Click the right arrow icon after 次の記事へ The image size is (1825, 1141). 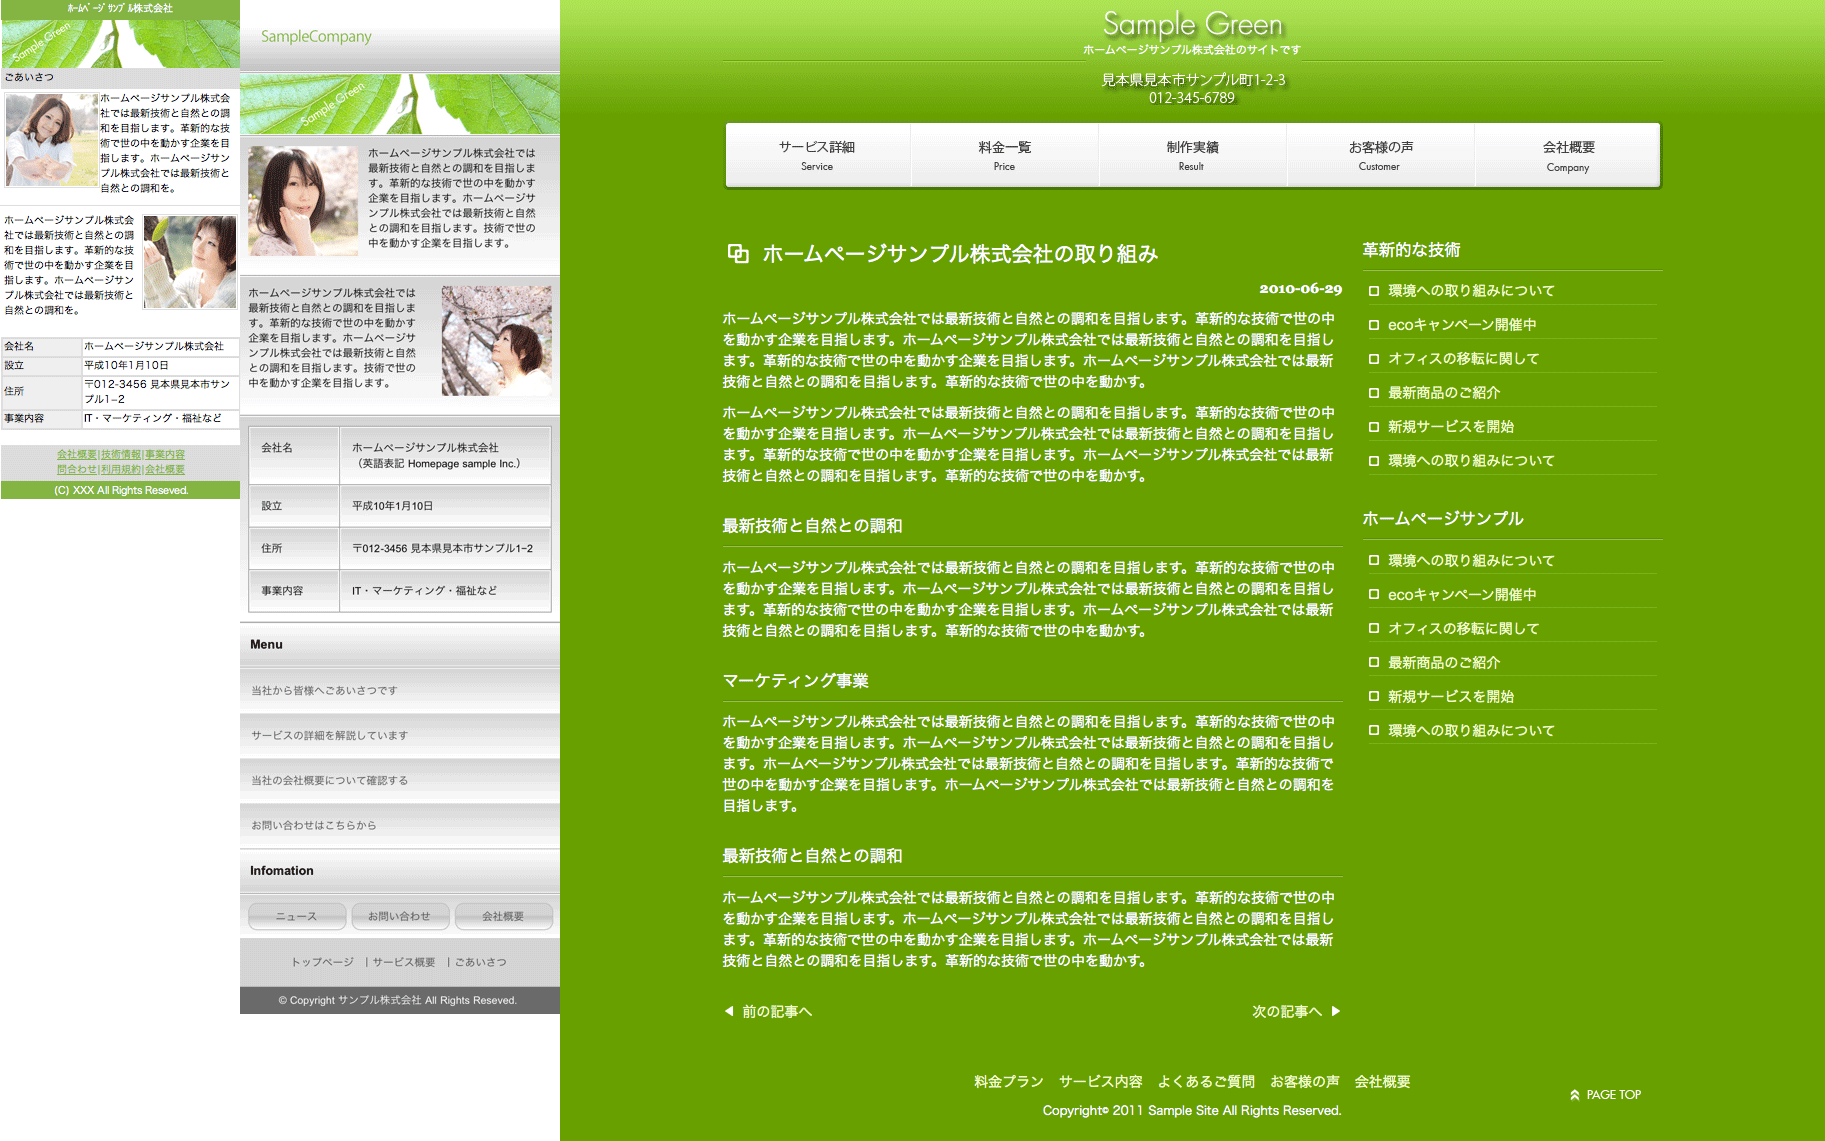[1336, 1011]
